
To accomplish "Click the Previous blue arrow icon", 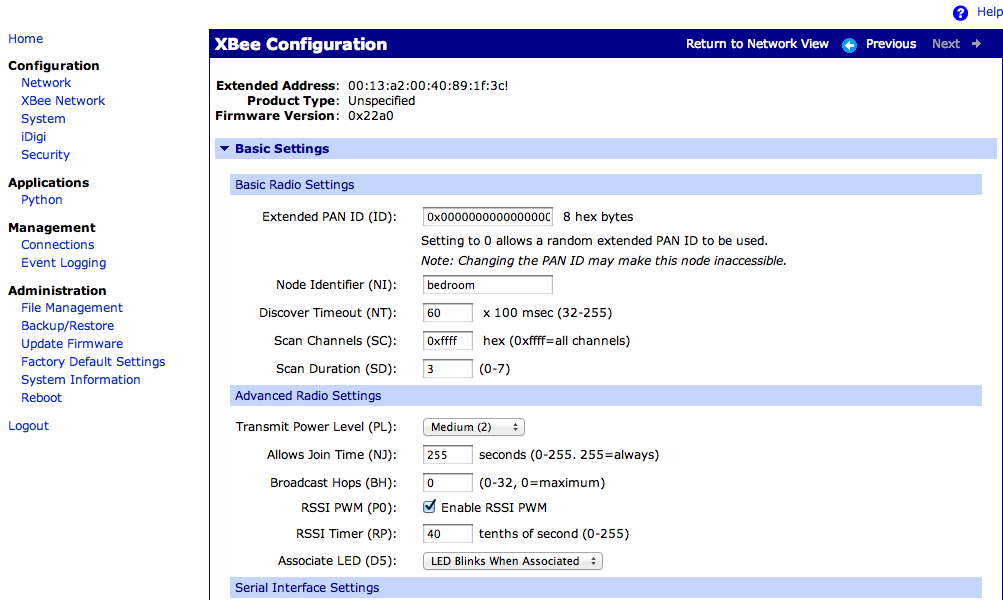I will 849,45.
